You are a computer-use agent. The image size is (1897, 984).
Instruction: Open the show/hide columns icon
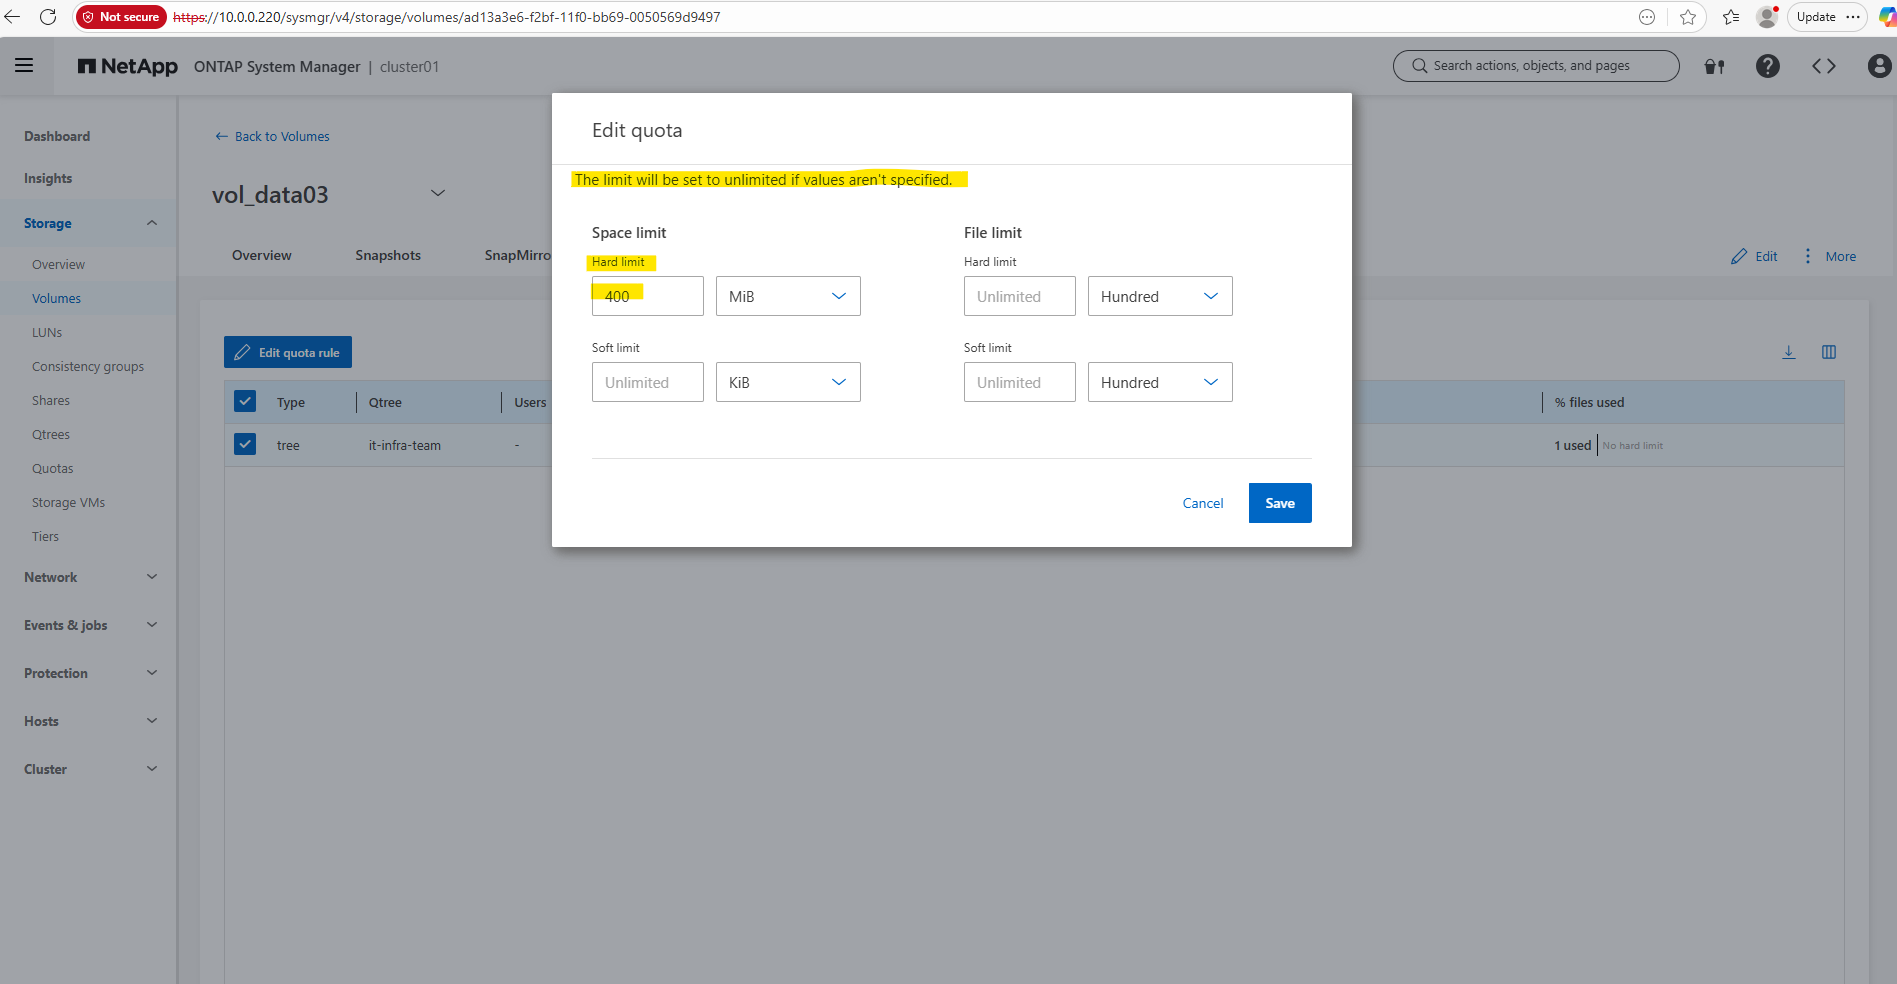click(1829, 352)
